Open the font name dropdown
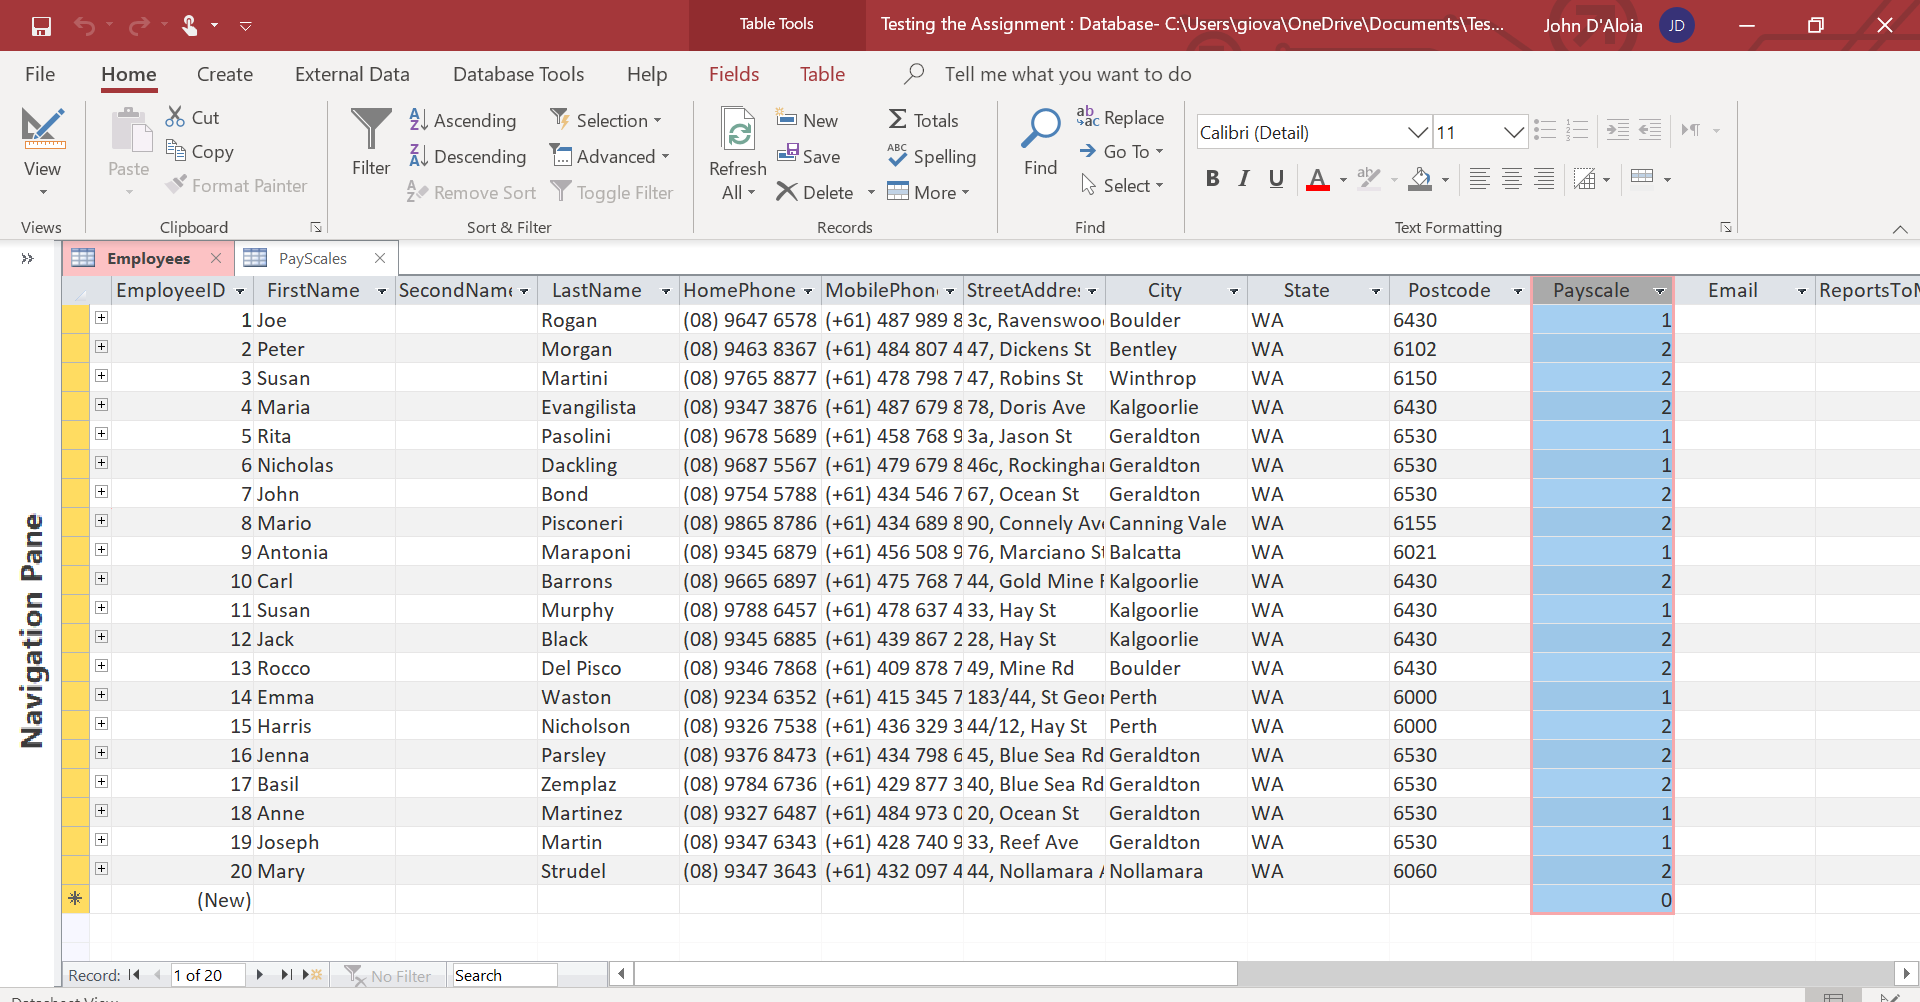 point(1417,132)
